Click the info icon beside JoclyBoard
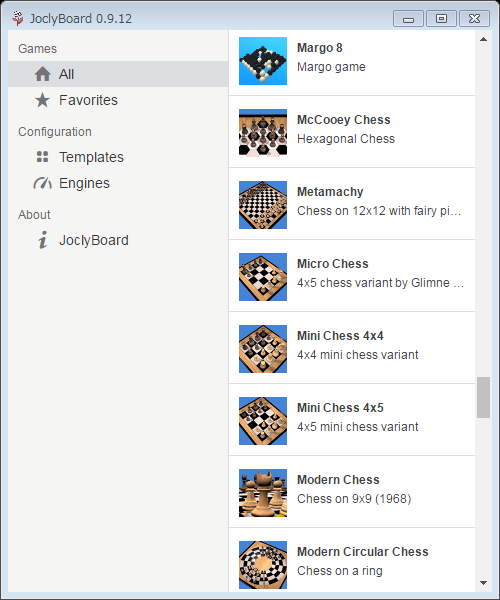Viewport: 500px width, 600px height. pyautogui.click(x=42, y=240)
